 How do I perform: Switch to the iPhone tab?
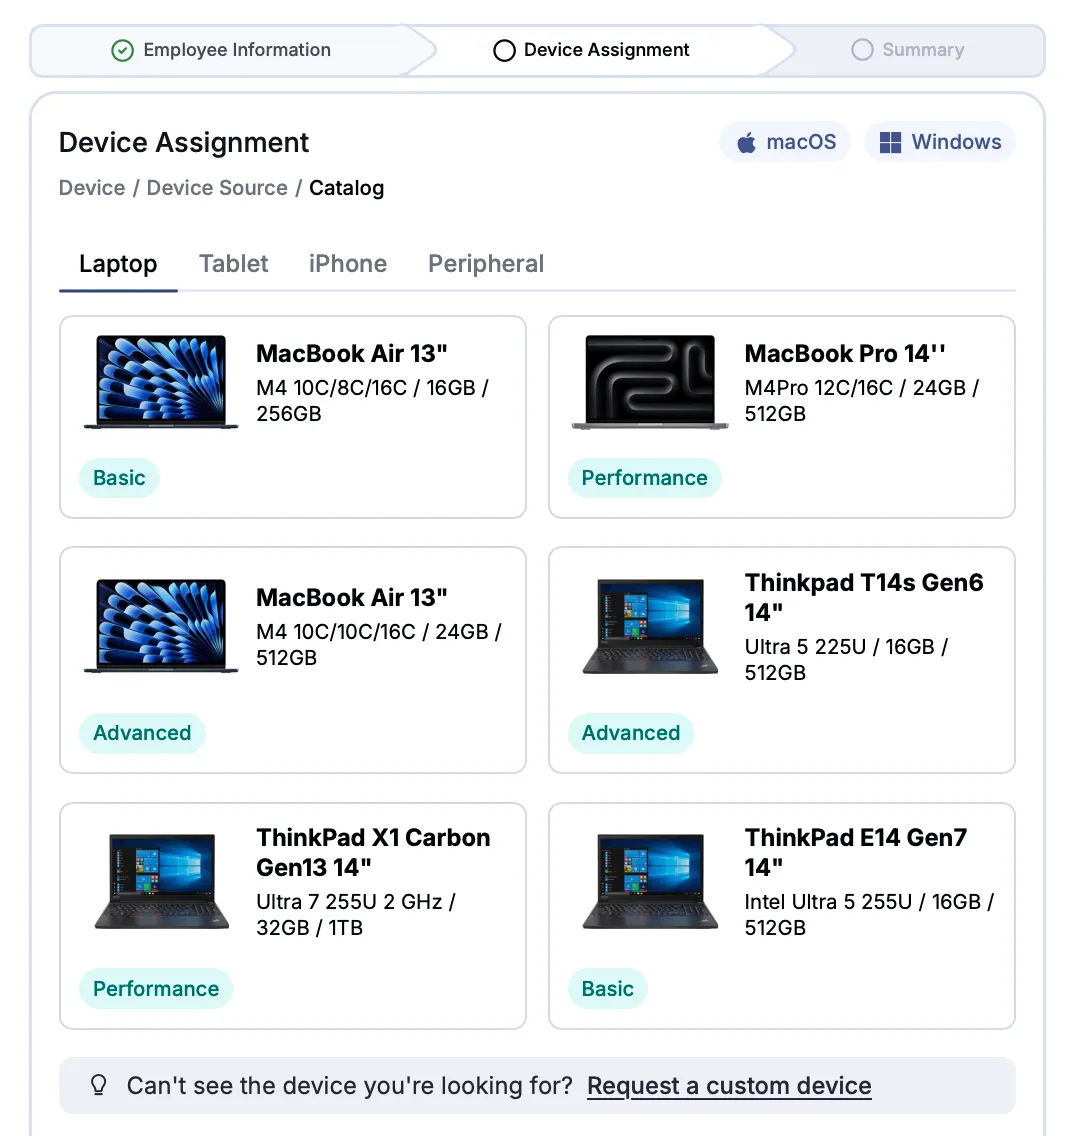tap(347, 263)
